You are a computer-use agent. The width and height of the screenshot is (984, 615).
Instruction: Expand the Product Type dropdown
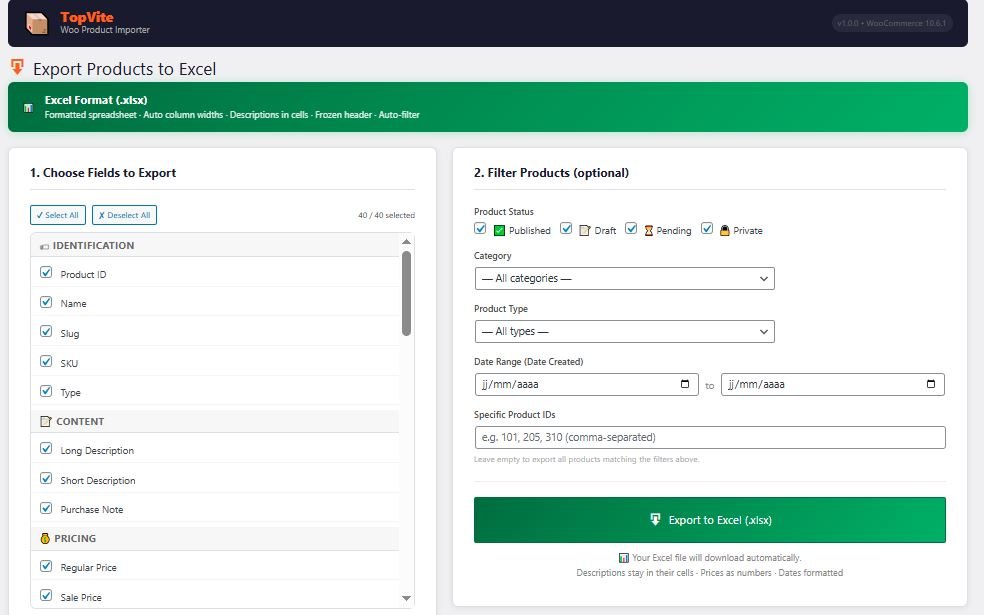(x=624, y=331)
